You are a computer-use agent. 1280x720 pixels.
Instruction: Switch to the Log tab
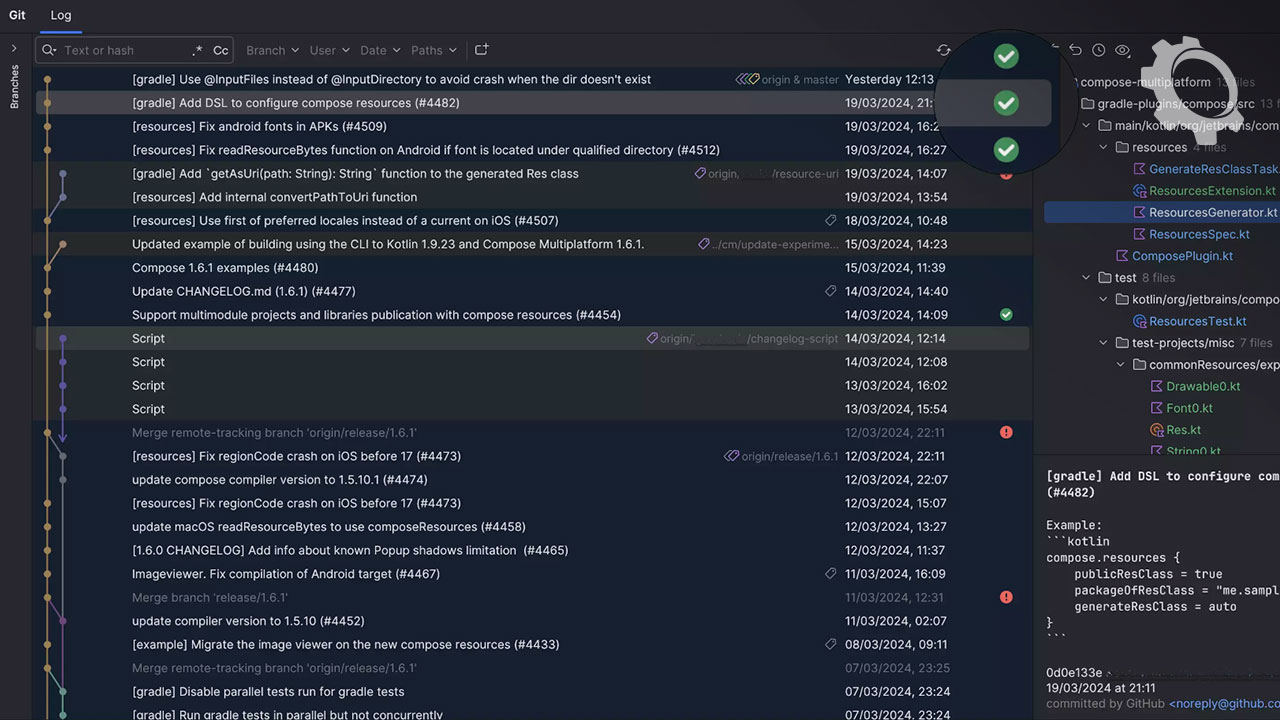tap(61, 15)
